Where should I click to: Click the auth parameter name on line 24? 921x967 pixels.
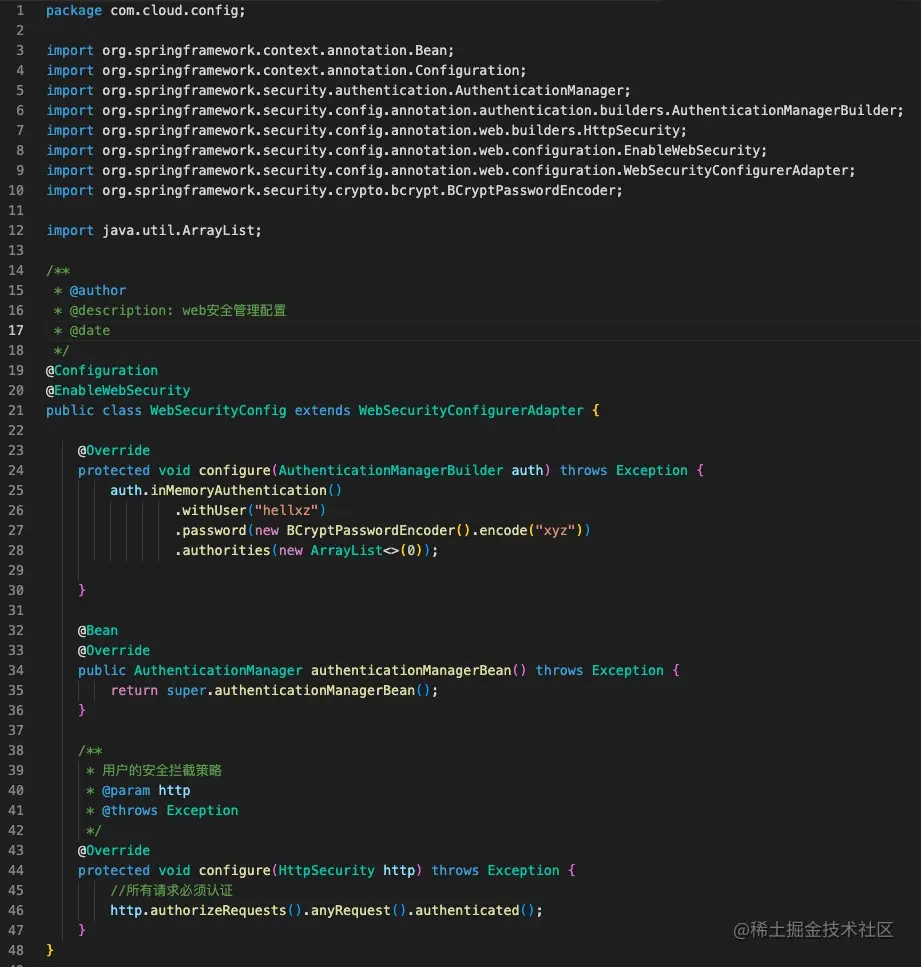(527, 471)
